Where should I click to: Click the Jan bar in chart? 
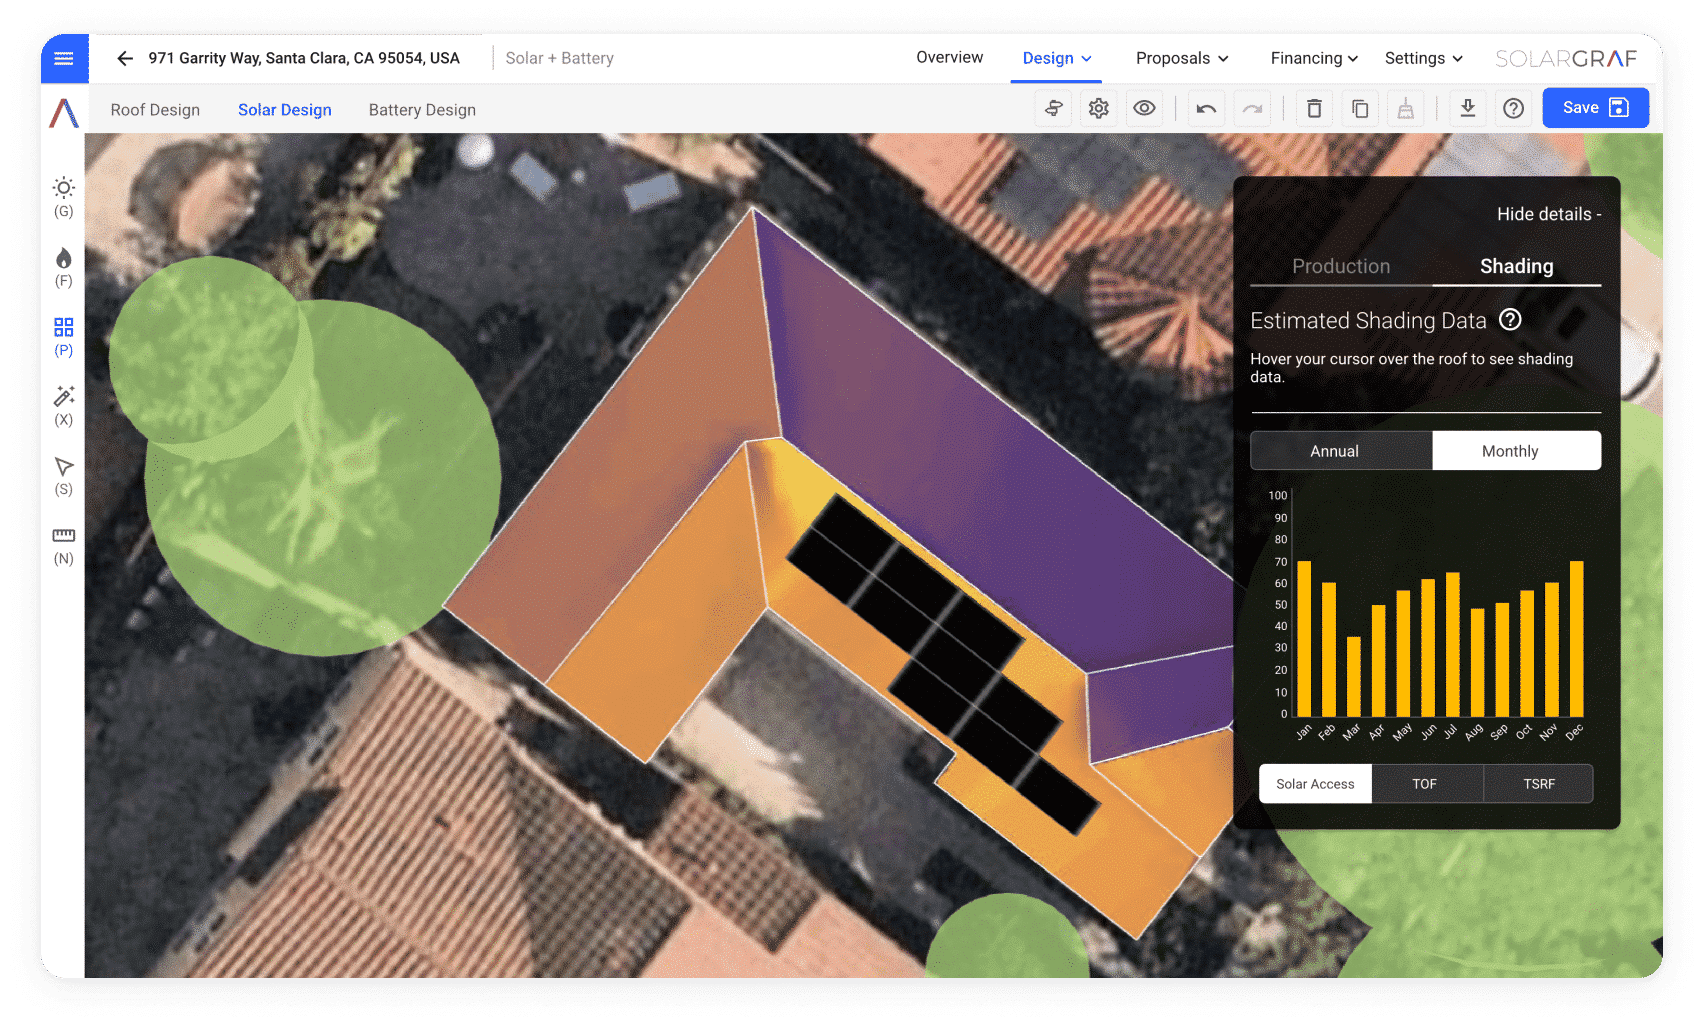tap(1304, 638)
